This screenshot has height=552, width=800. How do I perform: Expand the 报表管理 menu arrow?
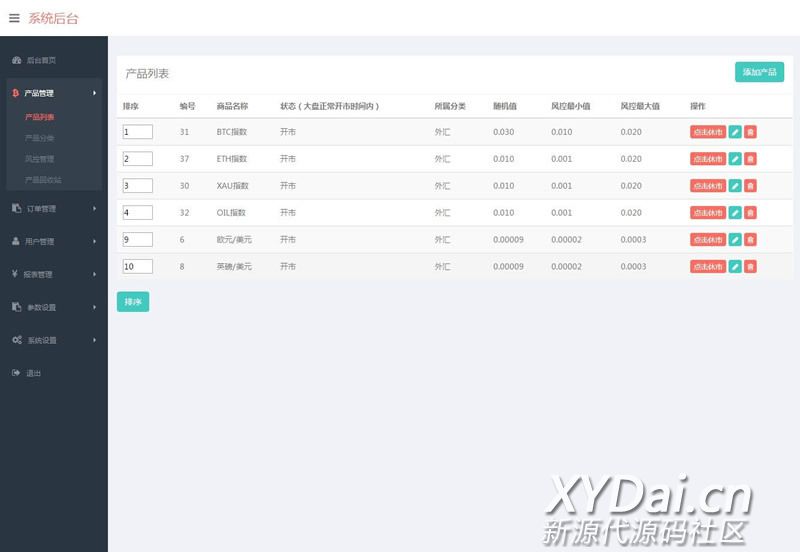pyautogui.click(x=94, y=274)
